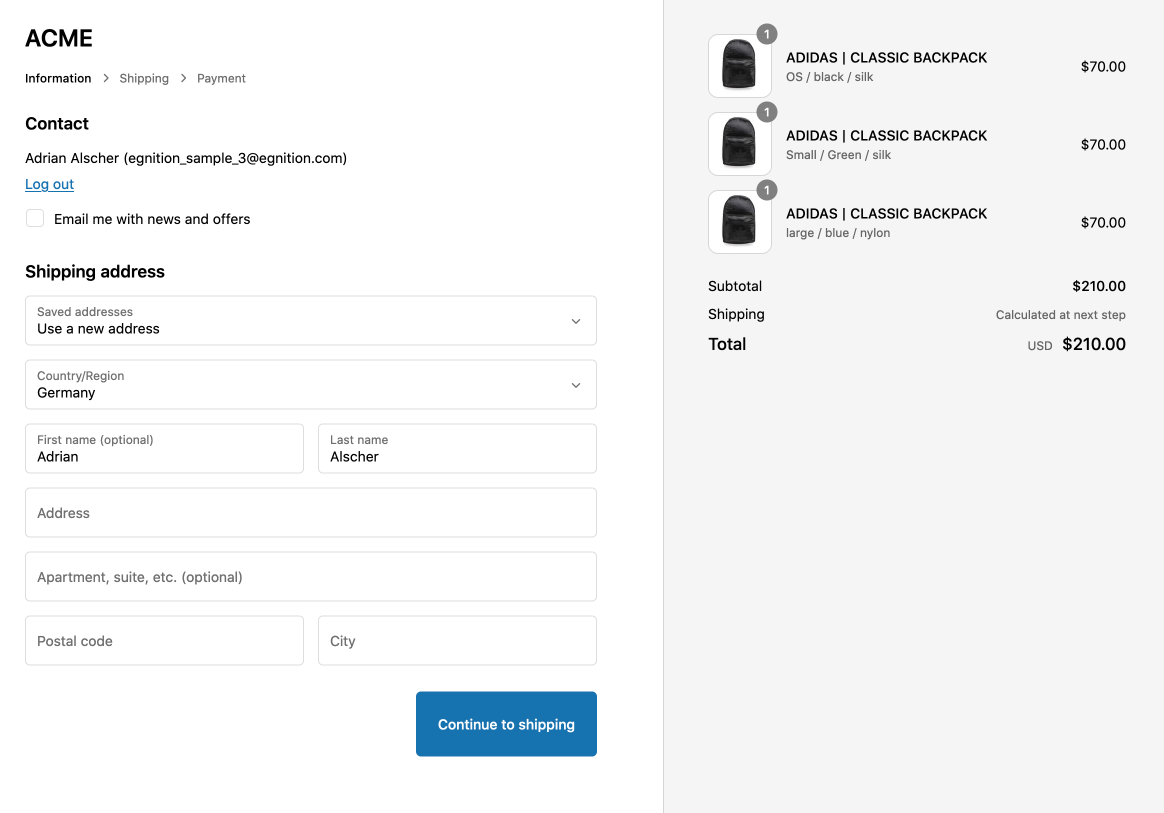Click into the City field
This screenshot has width=1164, height=813.
coord(457,640)
